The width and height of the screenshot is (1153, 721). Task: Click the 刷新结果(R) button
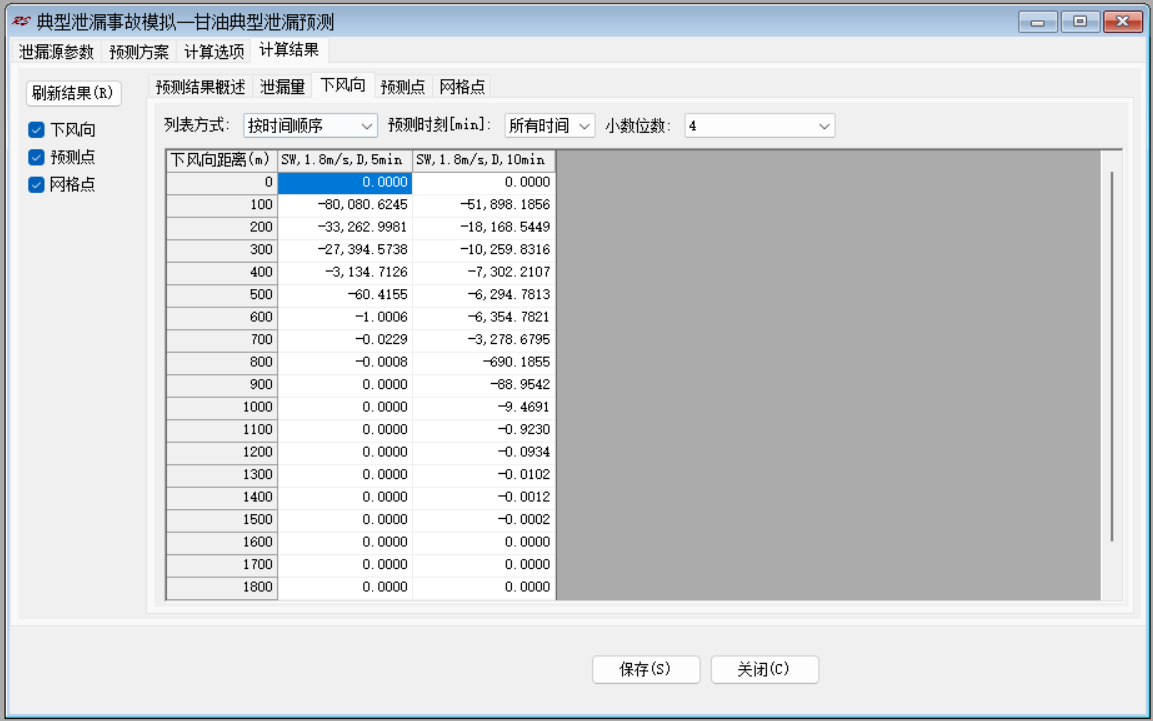click(x=74, y=93)
